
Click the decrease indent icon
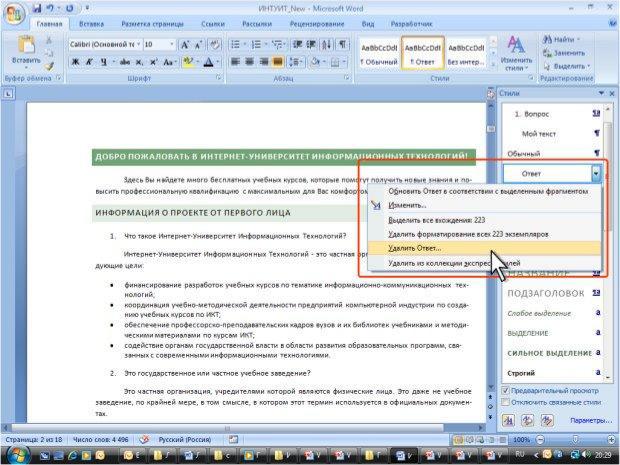point(297,45)
